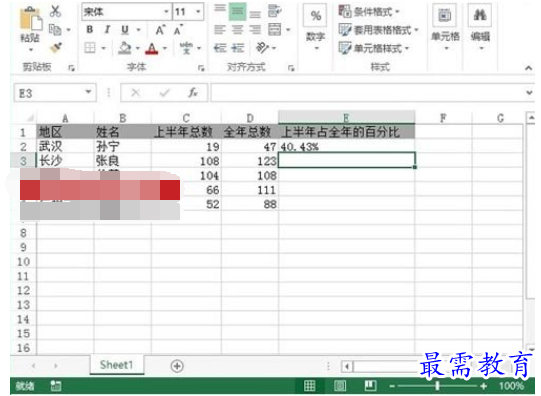
Task: Open the Name Box dropdown
Action: [88, 92]
